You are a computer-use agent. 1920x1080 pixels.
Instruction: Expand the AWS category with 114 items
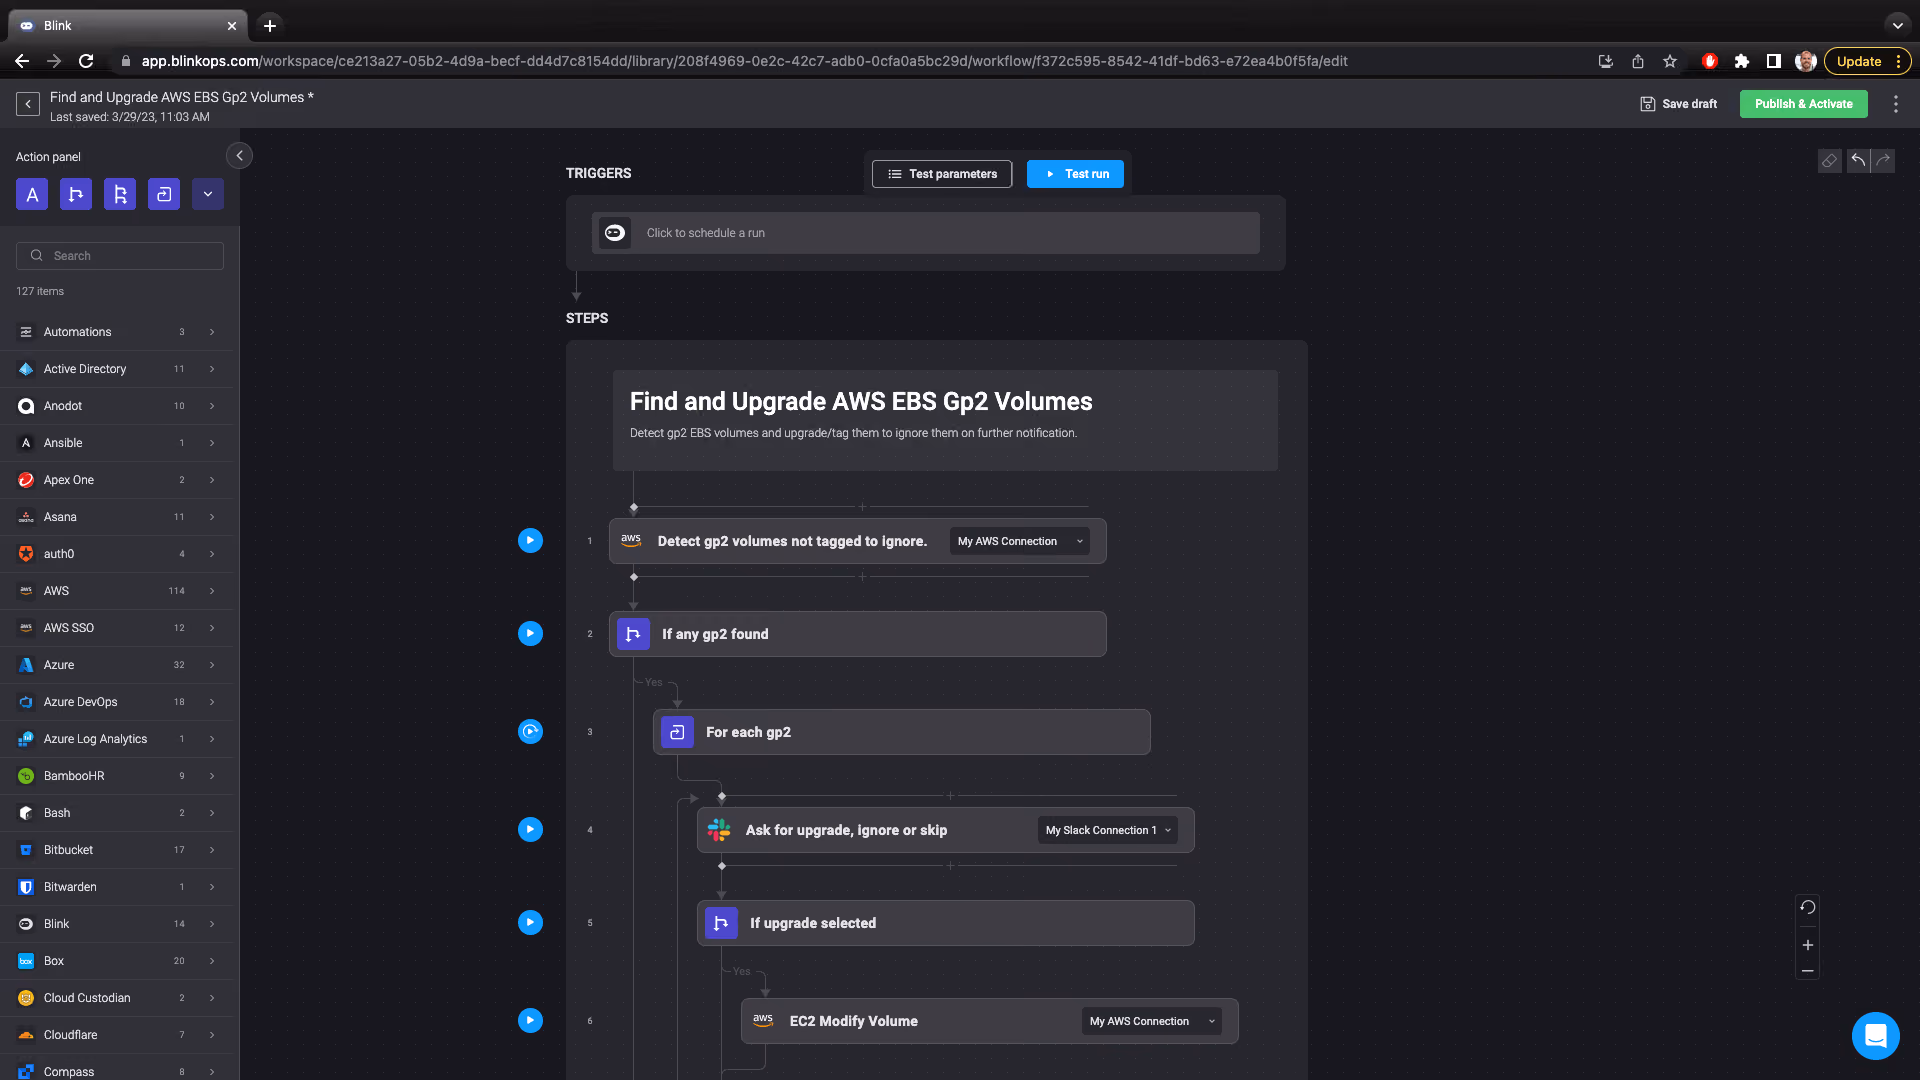[x=116, y=591]
